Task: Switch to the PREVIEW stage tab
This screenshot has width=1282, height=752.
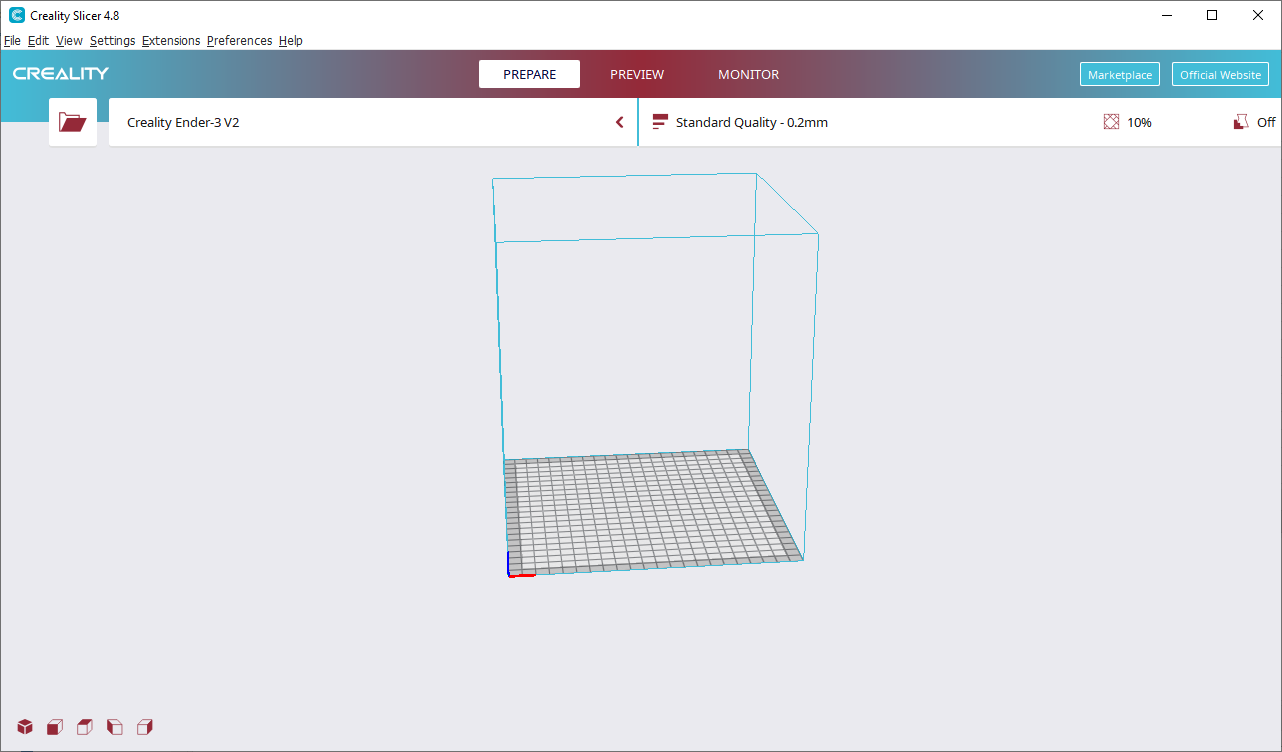Action: click(637, 74)
